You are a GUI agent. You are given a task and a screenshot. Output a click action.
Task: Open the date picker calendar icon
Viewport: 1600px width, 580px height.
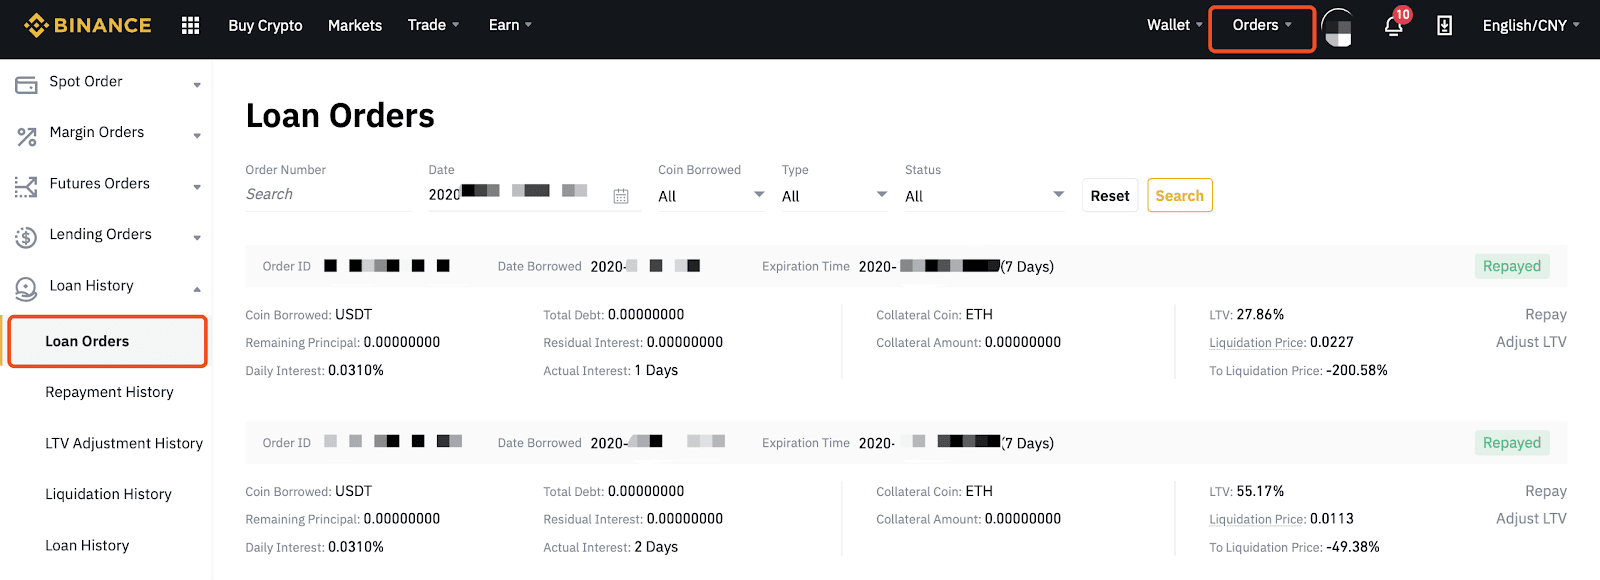pyautogui.click(x=621, y=196)
